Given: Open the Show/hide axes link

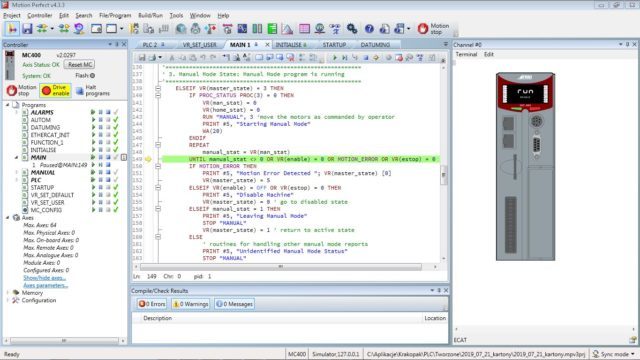Looking at the screenshot, I should [x=44, y=278].
